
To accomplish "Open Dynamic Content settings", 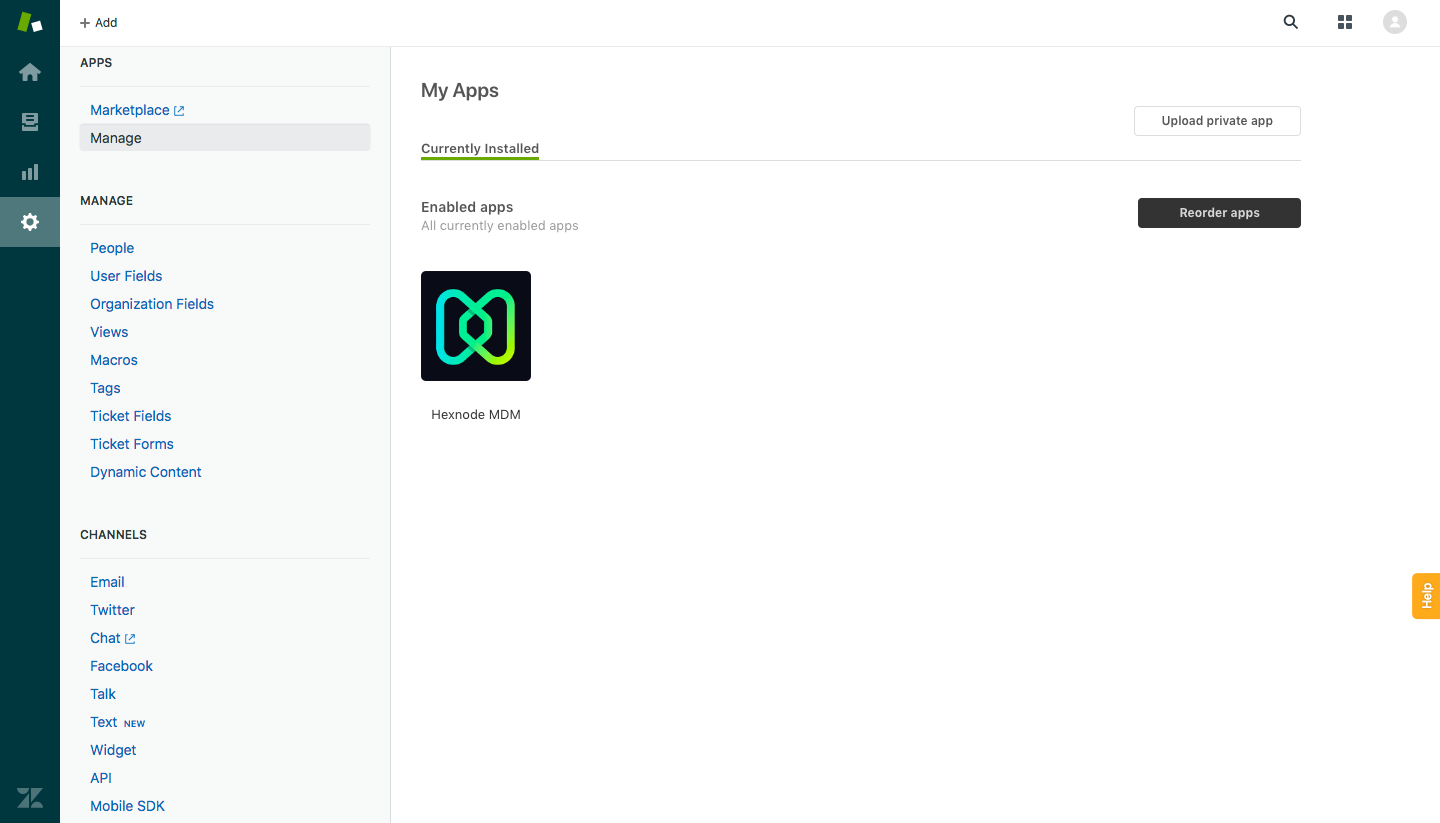I will [x=146, y=472].
